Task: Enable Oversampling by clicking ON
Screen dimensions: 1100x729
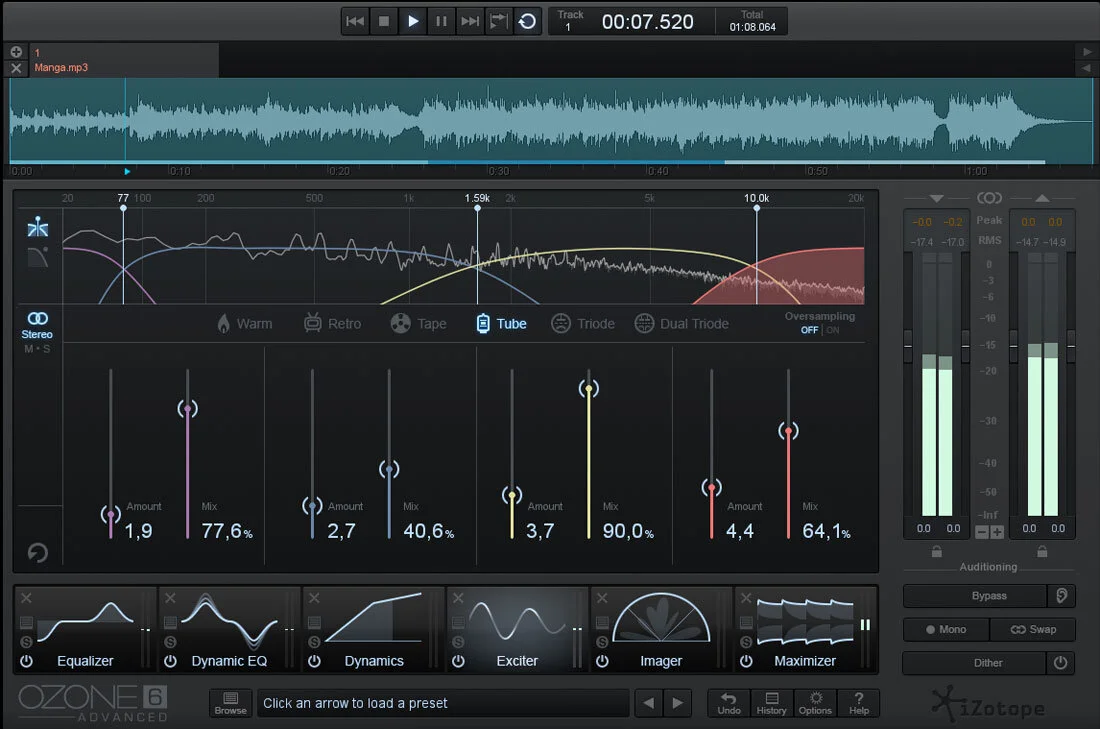Action: tap(832, 329)
